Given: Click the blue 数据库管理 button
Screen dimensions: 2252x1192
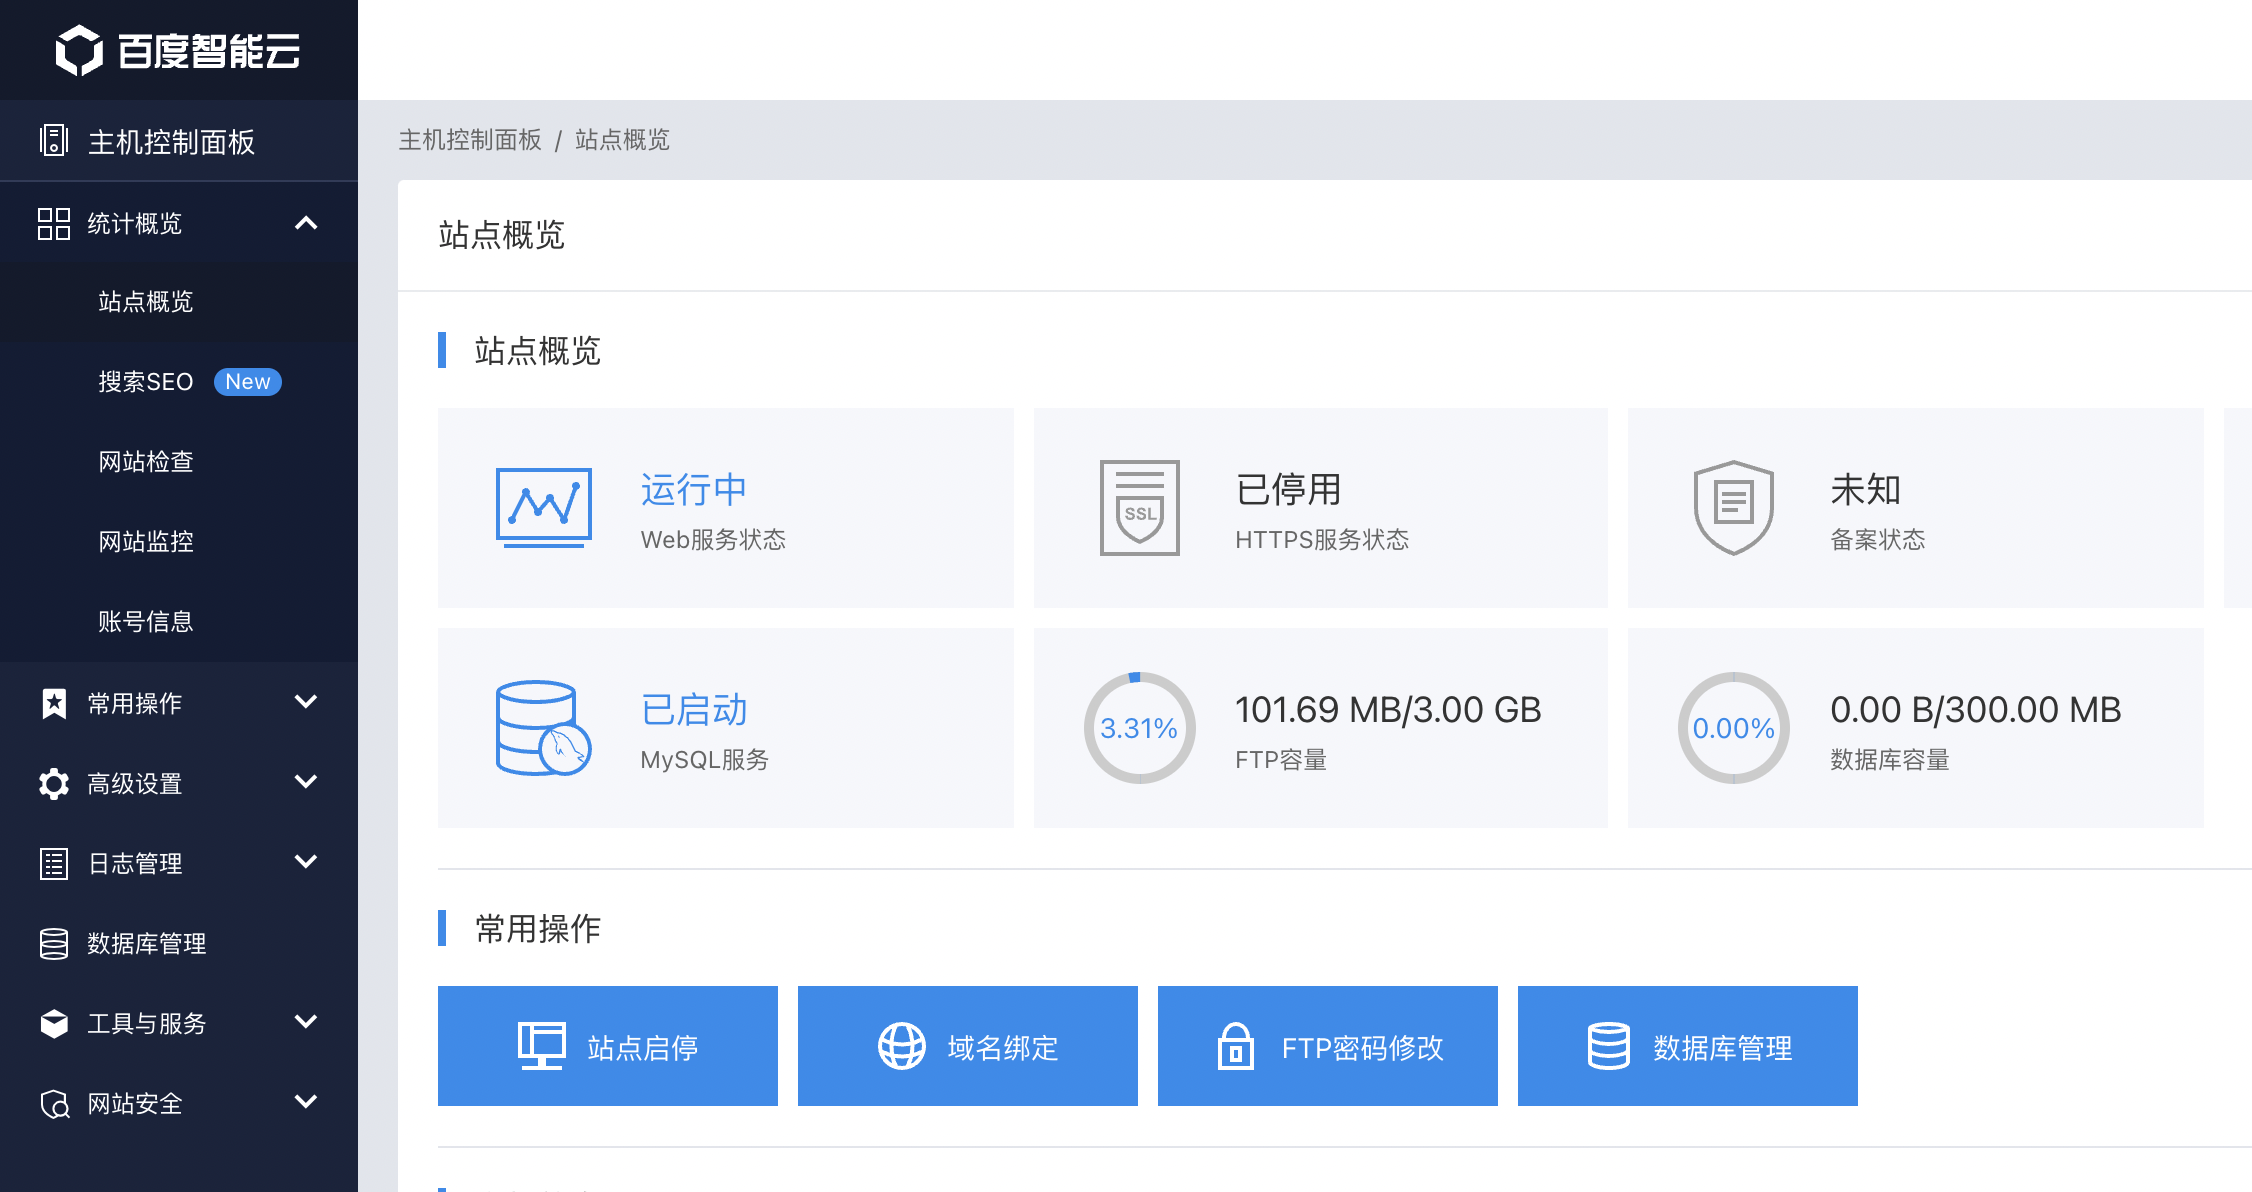Looking at the screenshot, I should click(x=1688, y=1046).
